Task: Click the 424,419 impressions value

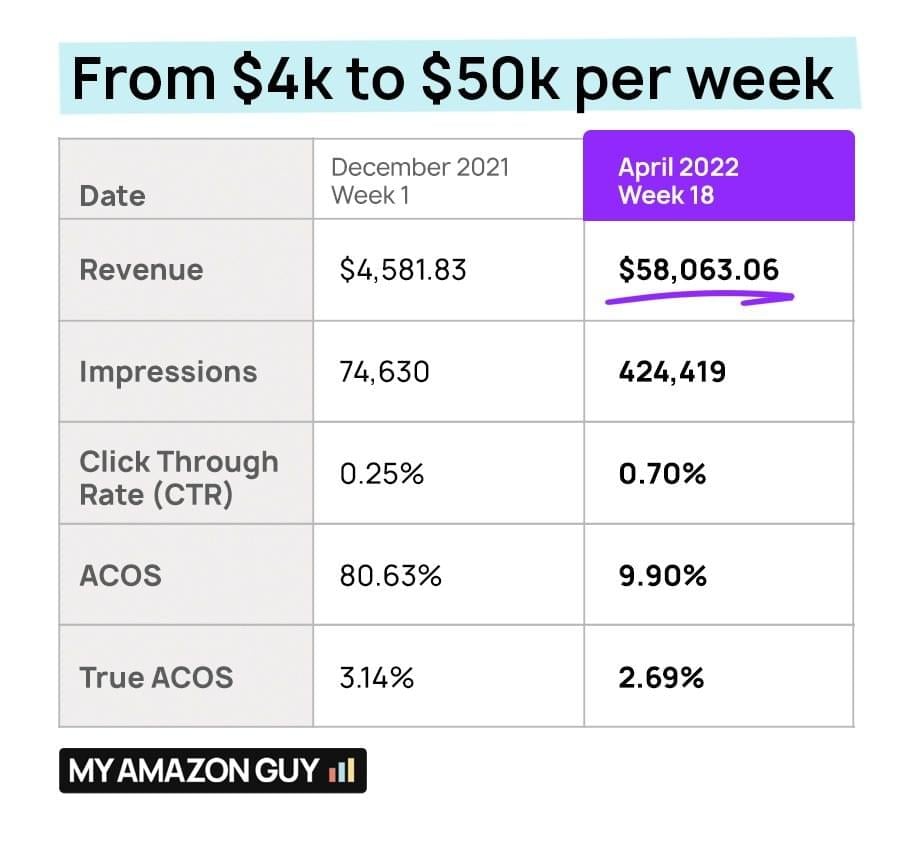Action: click(x=672, y=372)
